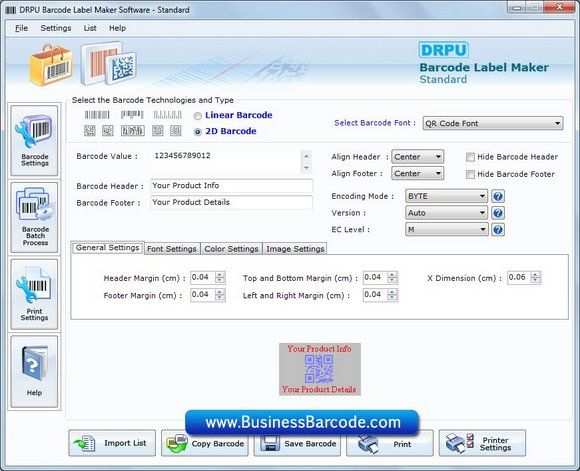Select 2D Barcode radio option
Viewport: 580px width, 471px height.
(x=198, y=132)
